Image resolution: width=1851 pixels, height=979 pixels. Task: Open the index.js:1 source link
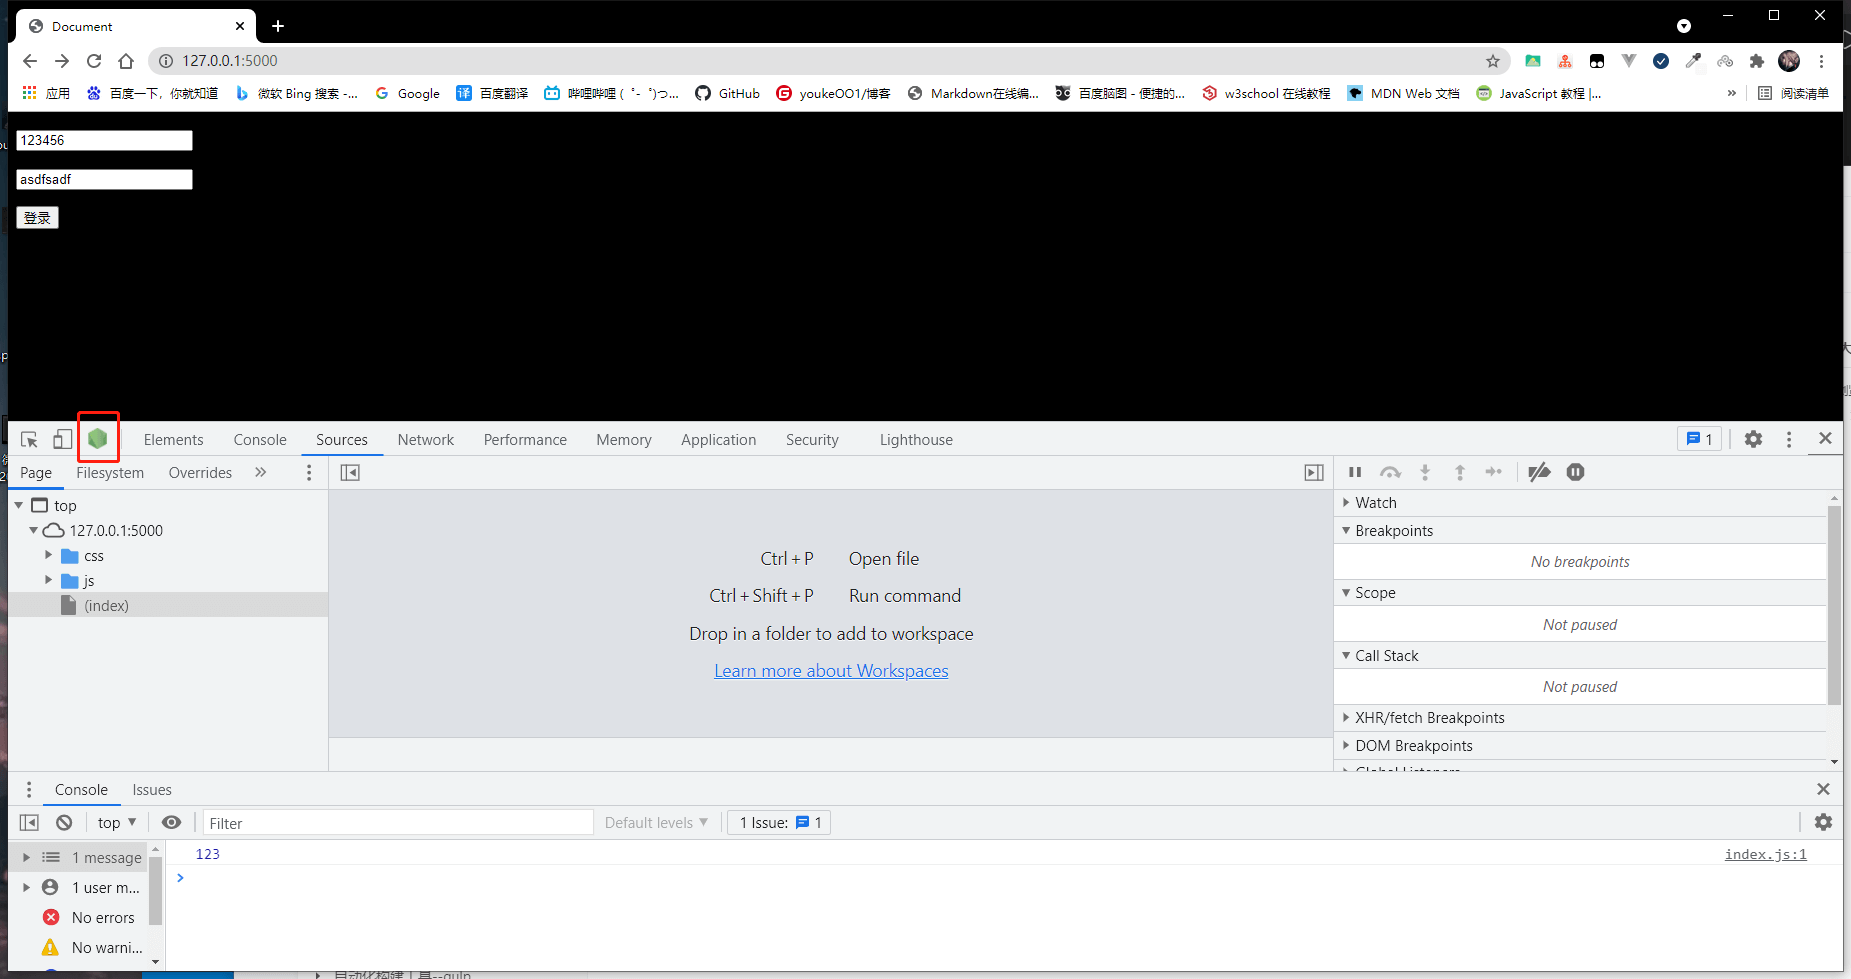[x=1766, y=854]
